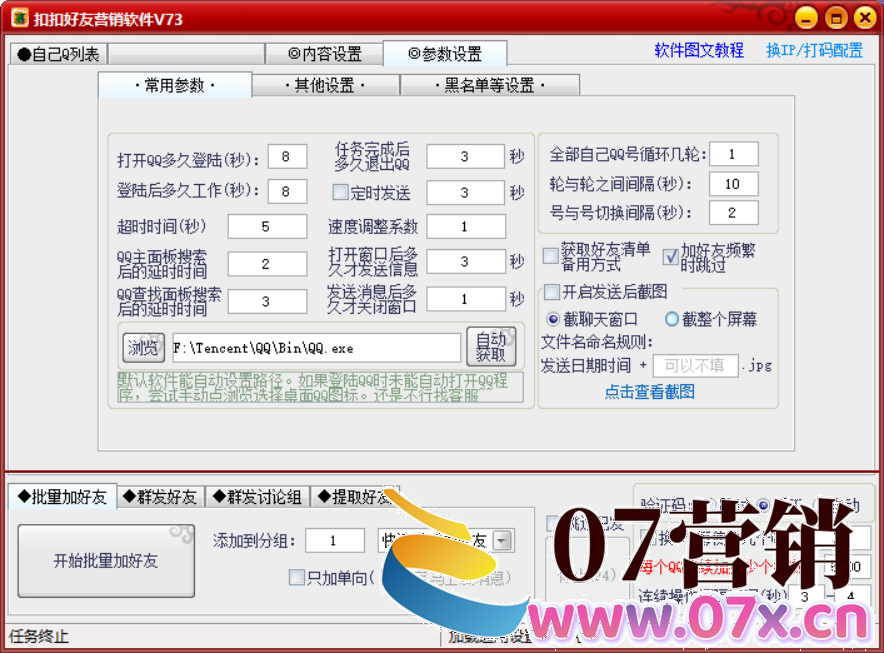Click the 速度调整系数 field
This screenshot has width=884, height=653.
[x=466, y=227]
